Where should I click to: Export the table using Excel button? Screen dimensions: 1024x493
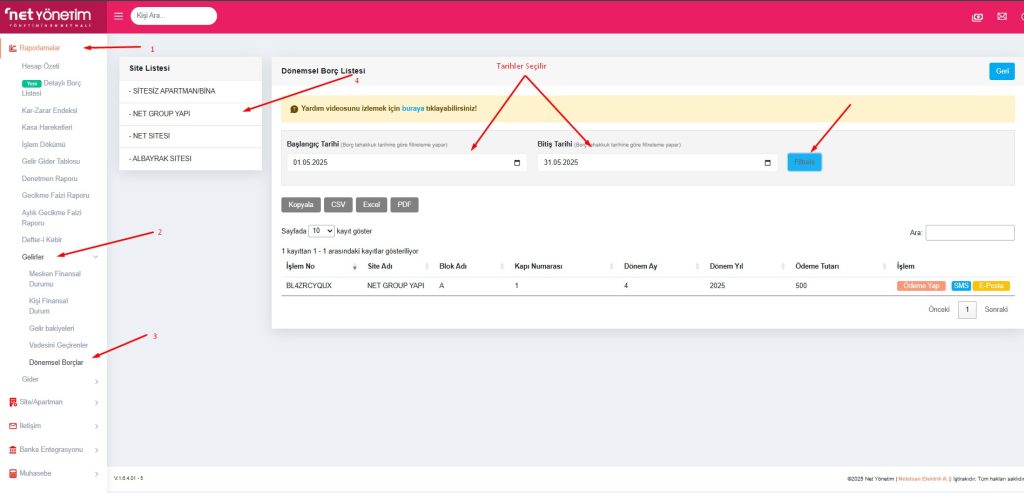[x=371, y=204]
